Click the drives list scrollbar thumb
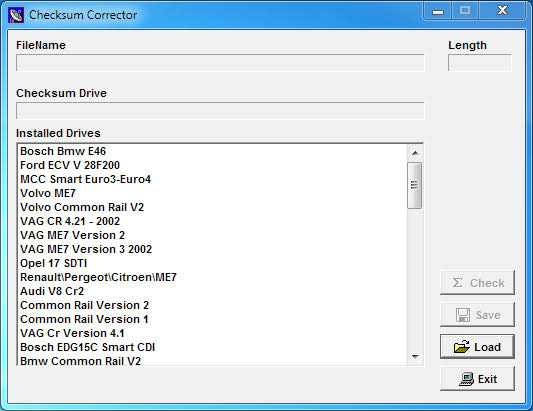Screen dimensions: 533x411 click(415, 185)
